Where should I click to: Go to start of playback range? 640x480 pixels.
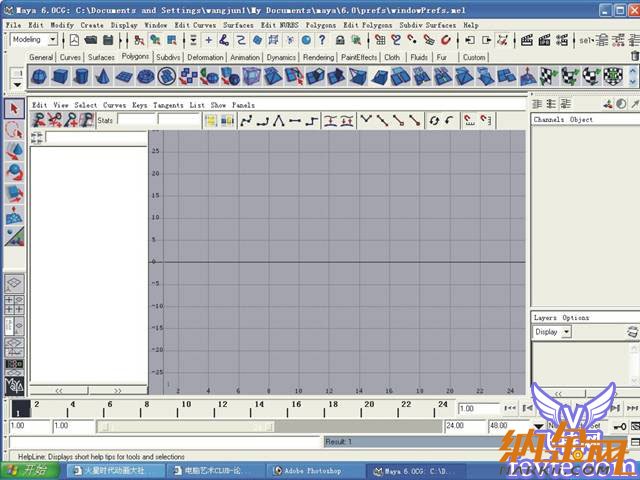[510, 408]
